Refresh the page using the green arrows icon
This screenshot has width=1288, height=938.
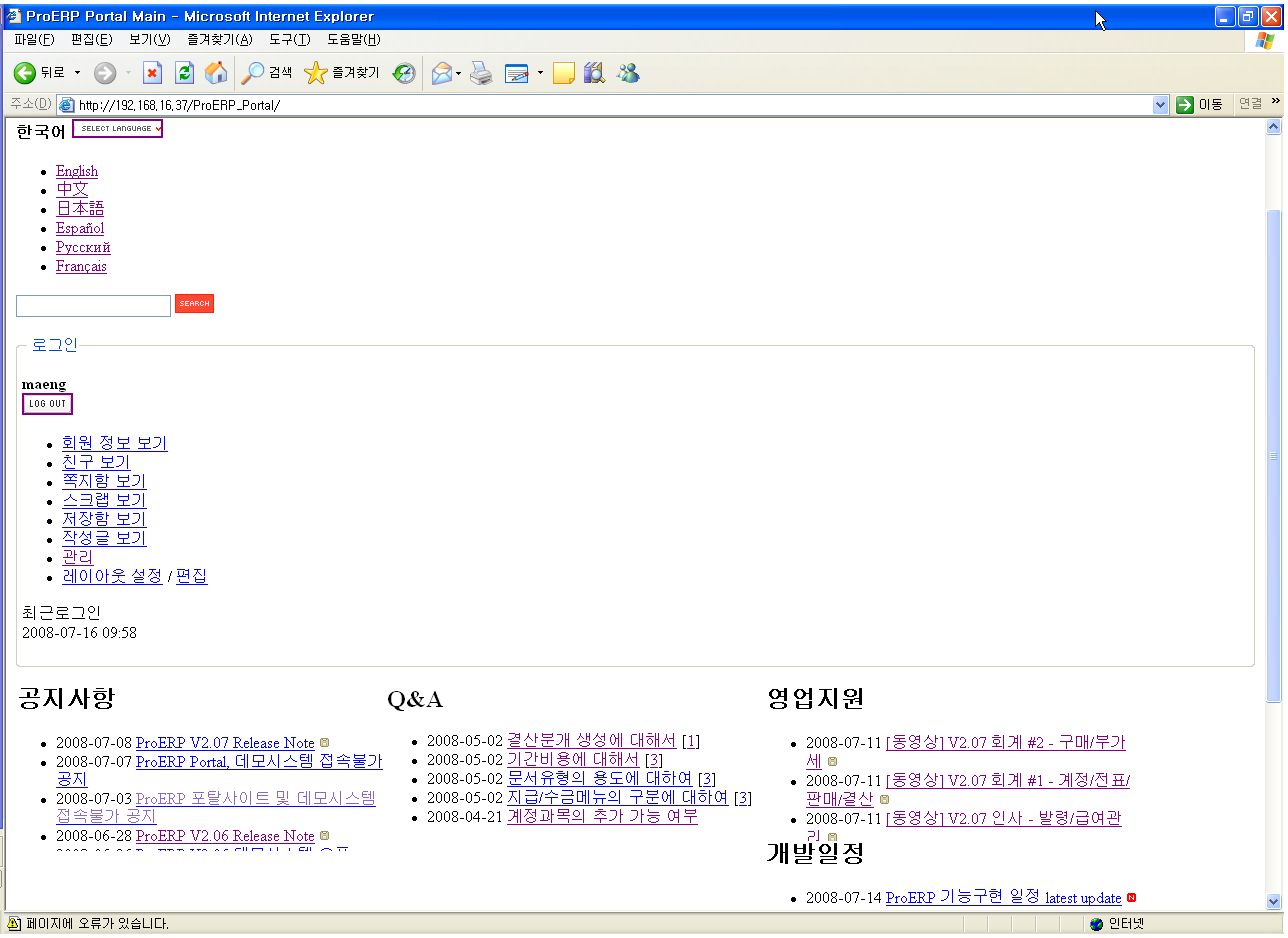pyautogui.click(x=184, y=73)
